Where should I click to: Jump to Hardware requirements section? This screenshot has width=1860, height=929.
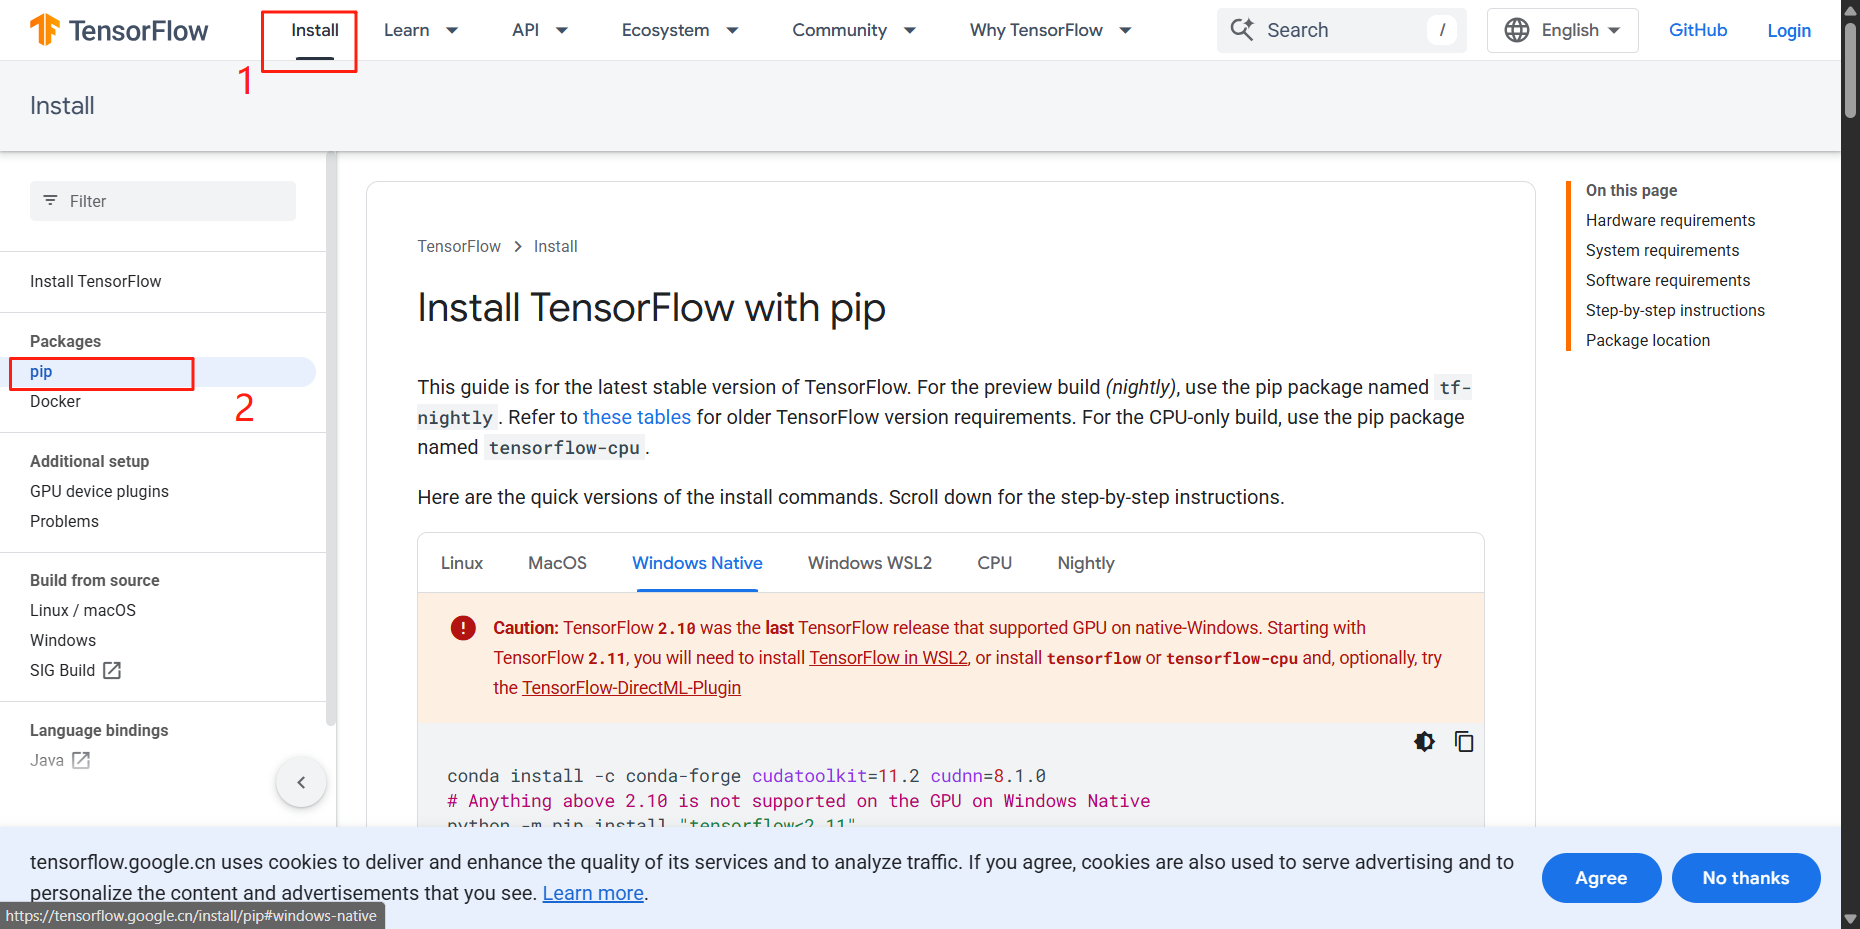pos(1670,221)
